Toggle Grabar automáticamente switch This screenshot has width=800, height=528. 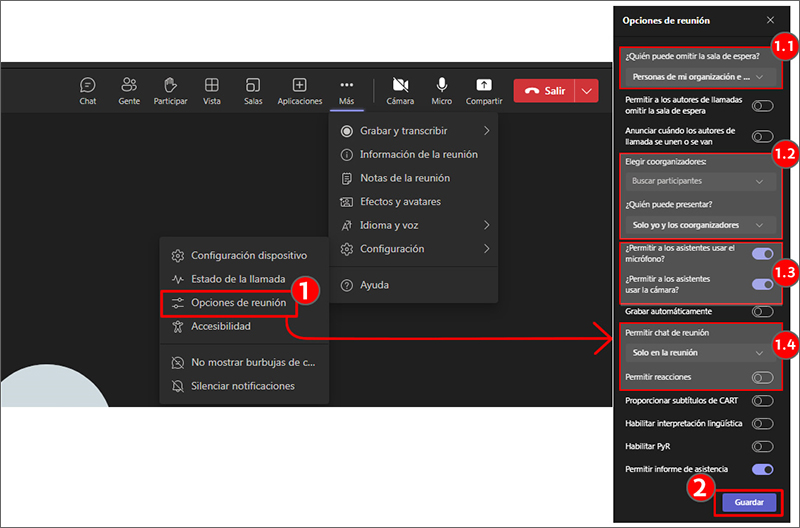click(x=762, y=312)
